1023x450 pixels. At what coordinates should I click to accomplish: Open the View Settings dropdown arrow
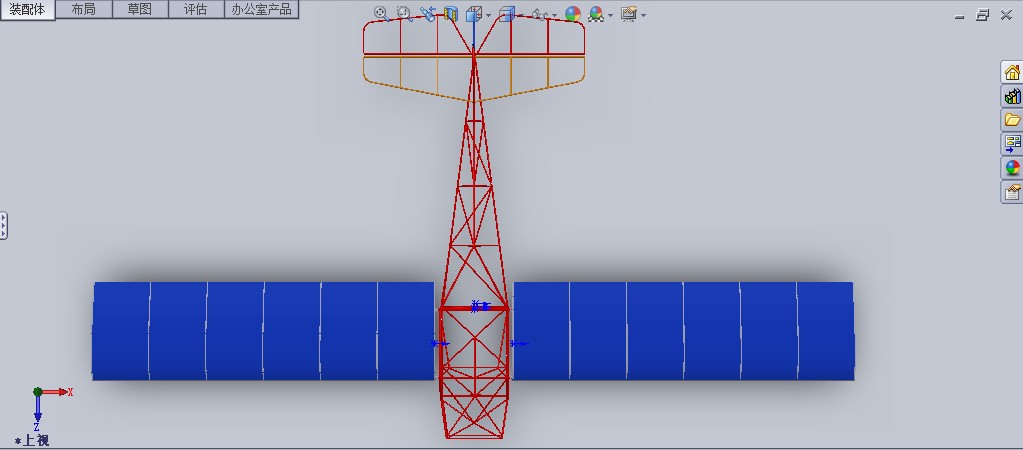pos(644,15)
